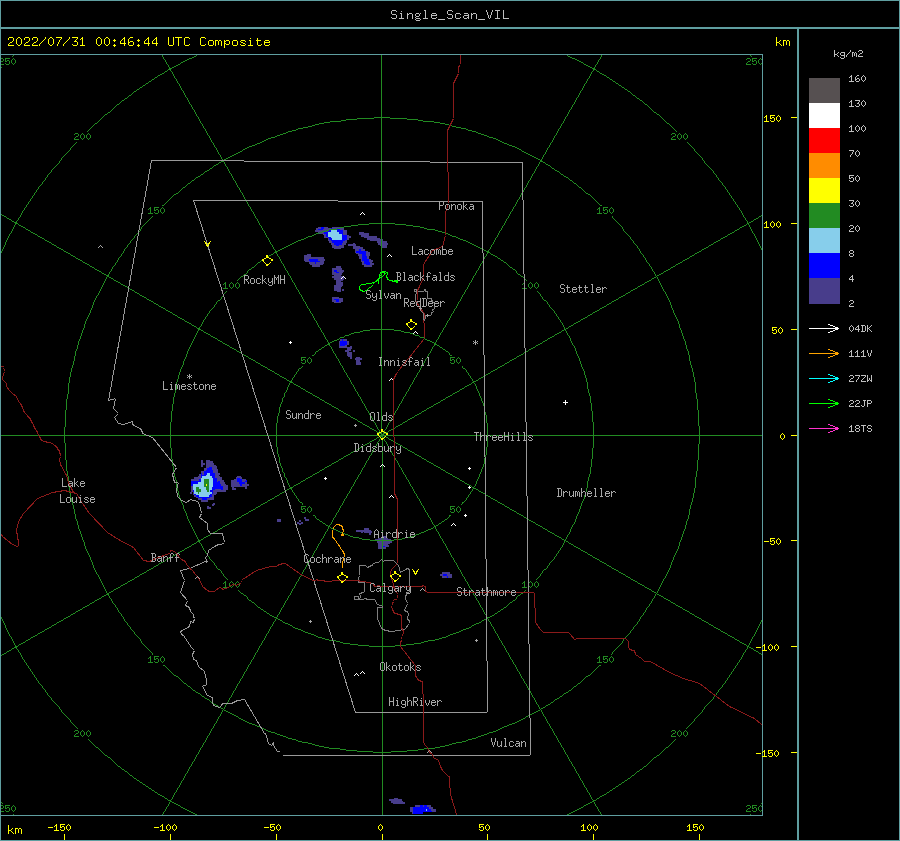Click the Vulcan town label
The image size is (900, 841).
[508, 743]
